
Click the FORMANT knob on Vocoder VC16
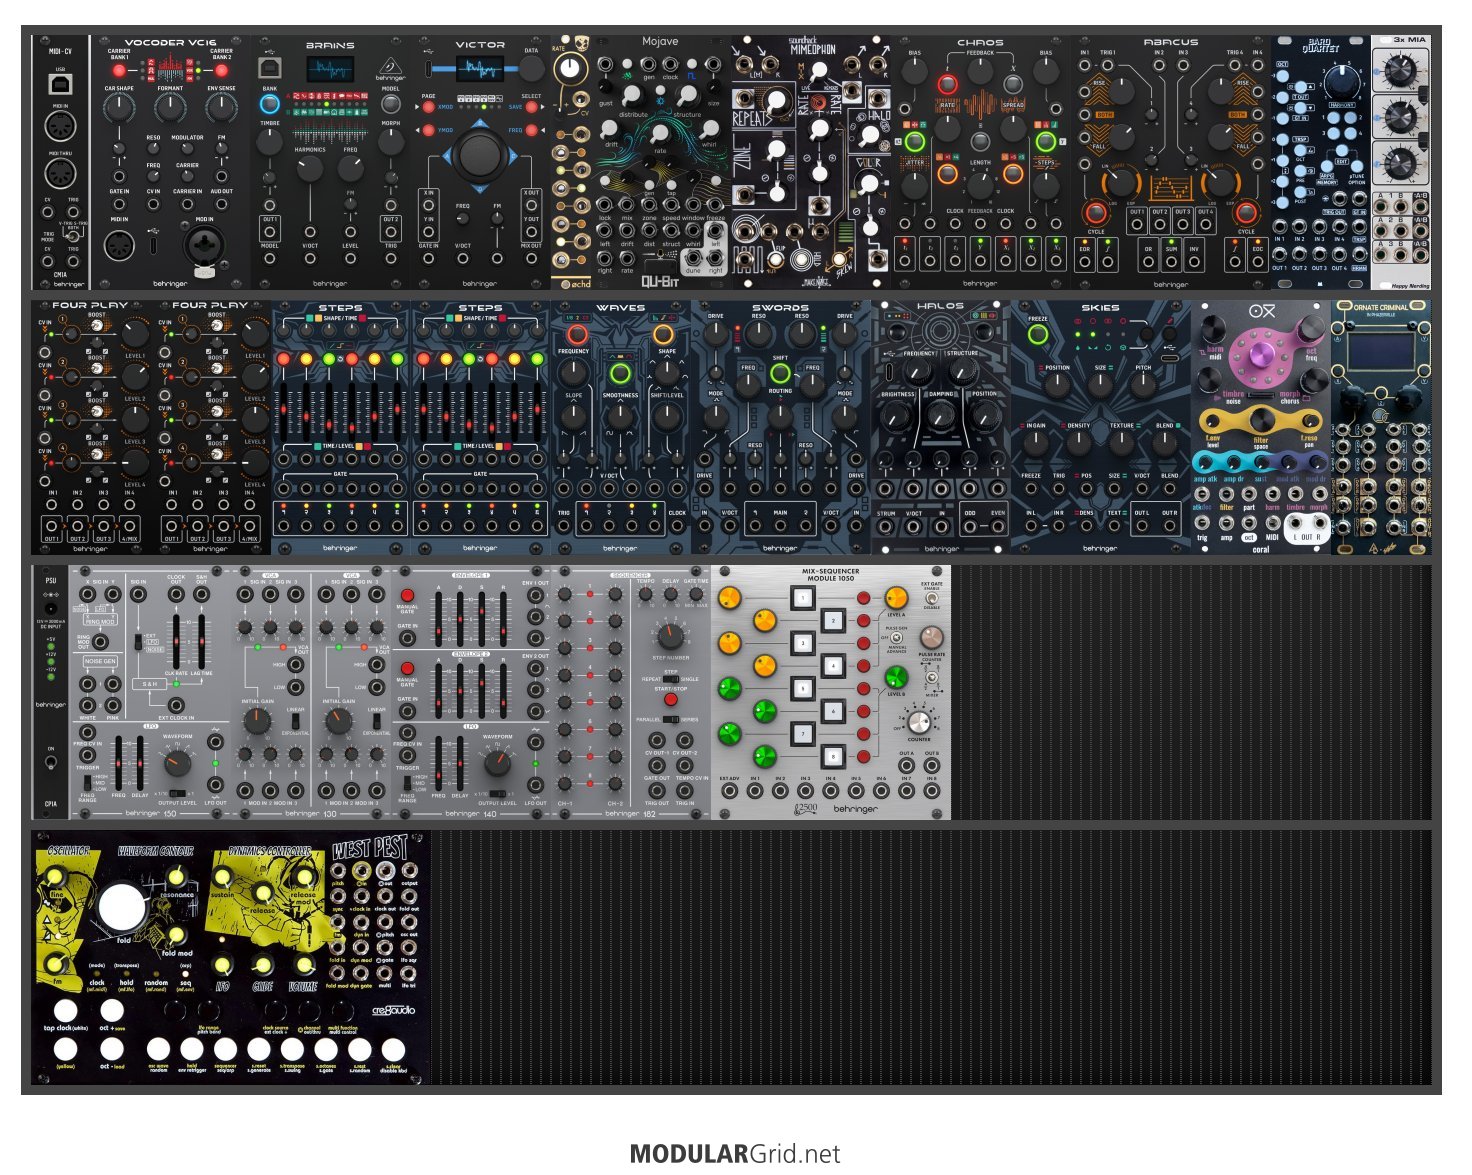click(x=170, y=108)
